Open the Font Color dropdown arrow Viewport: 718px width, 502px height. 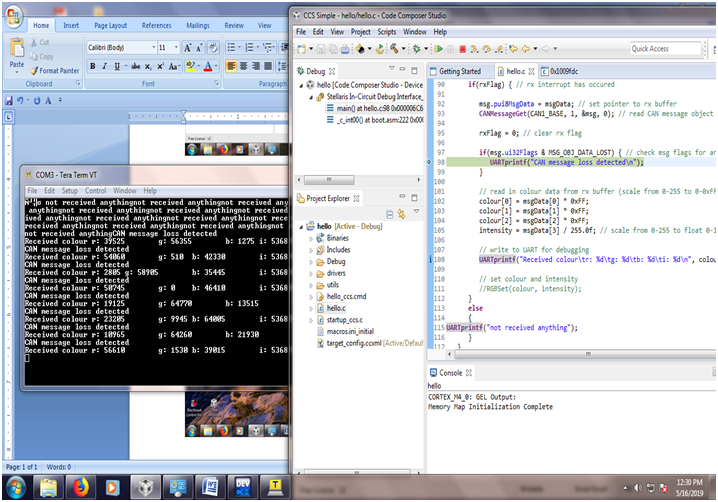coord(216,66)
